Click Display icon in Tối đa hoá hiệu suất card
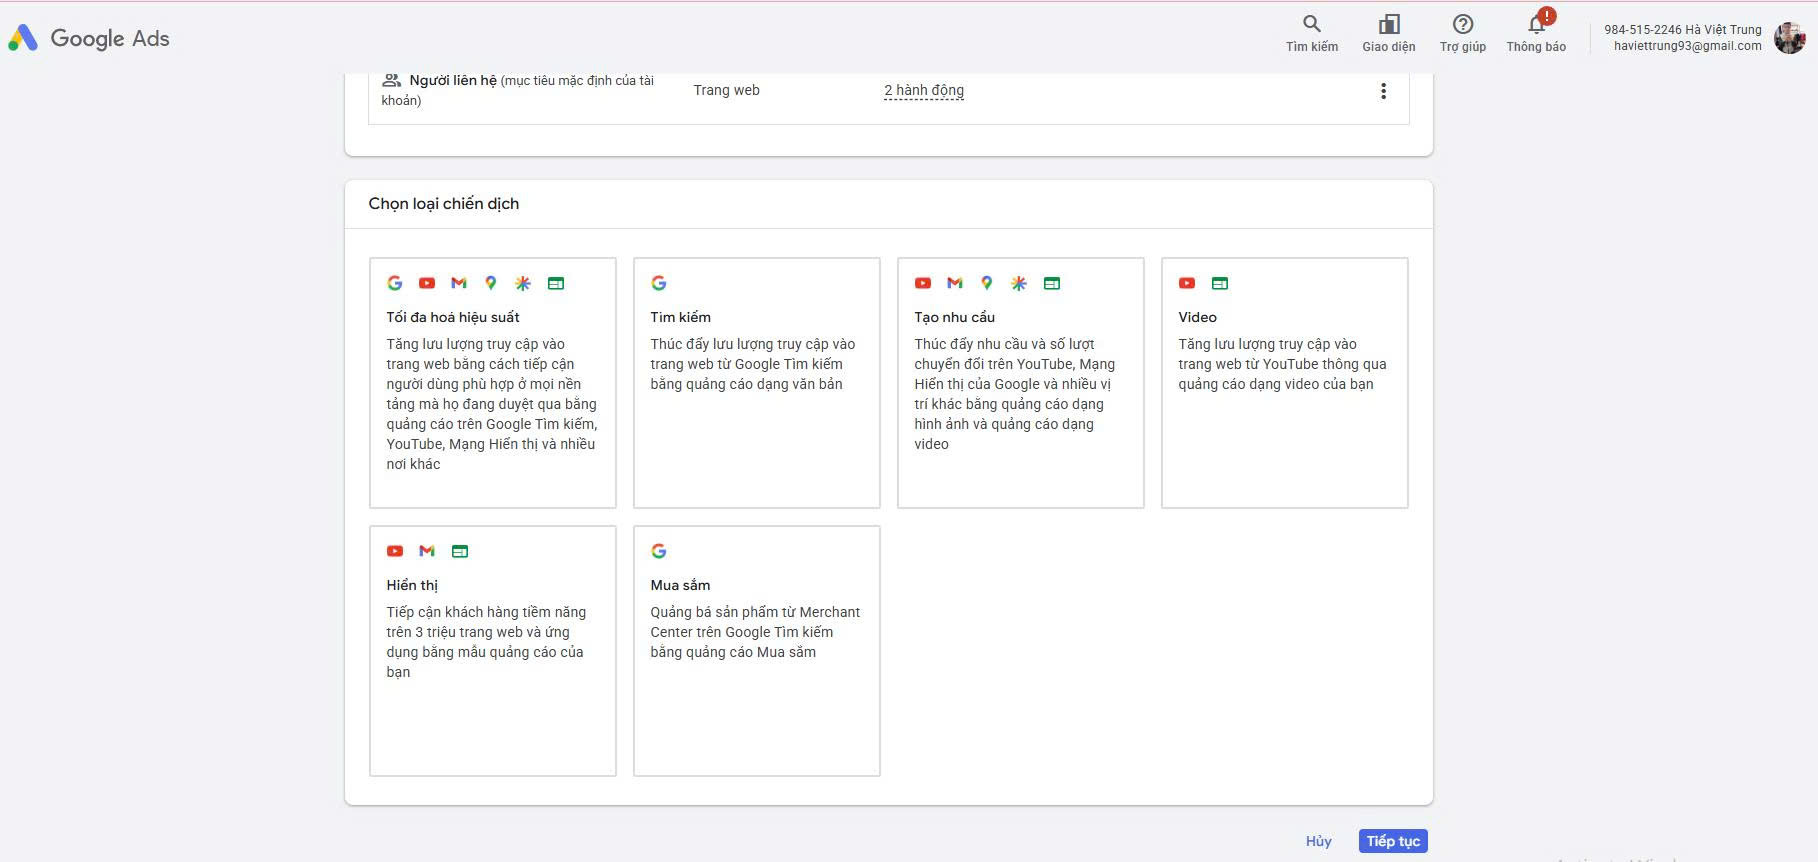This screenshot has height=862, width=1818. tap(556, 283)
